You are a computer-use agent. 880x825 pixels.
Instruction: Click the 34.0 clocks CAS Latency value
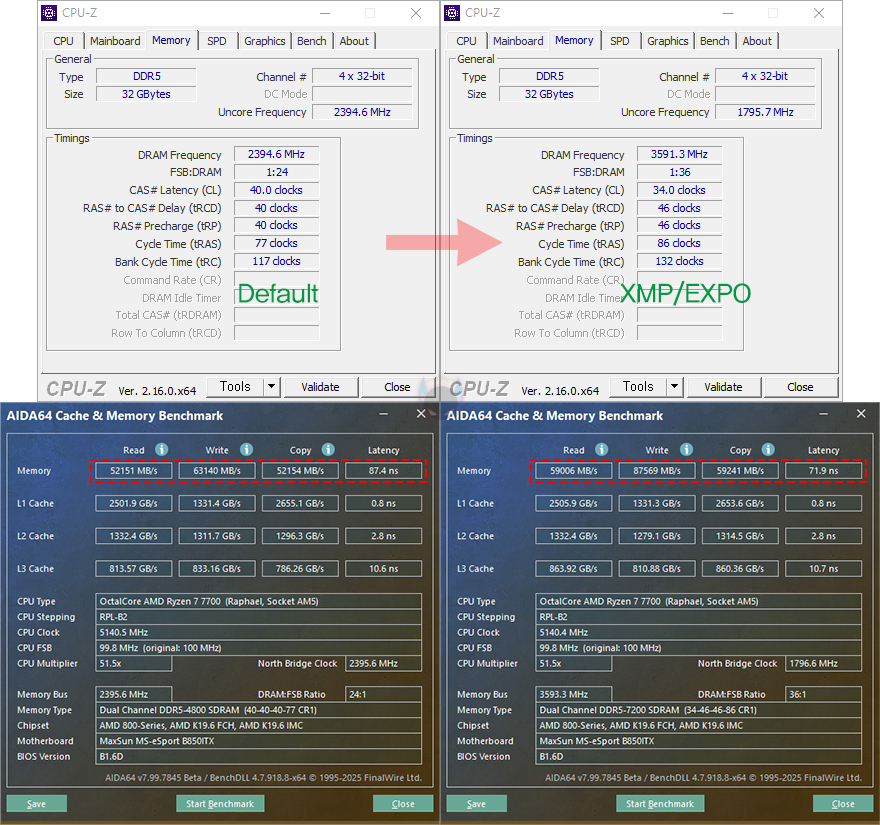[679, 190]
